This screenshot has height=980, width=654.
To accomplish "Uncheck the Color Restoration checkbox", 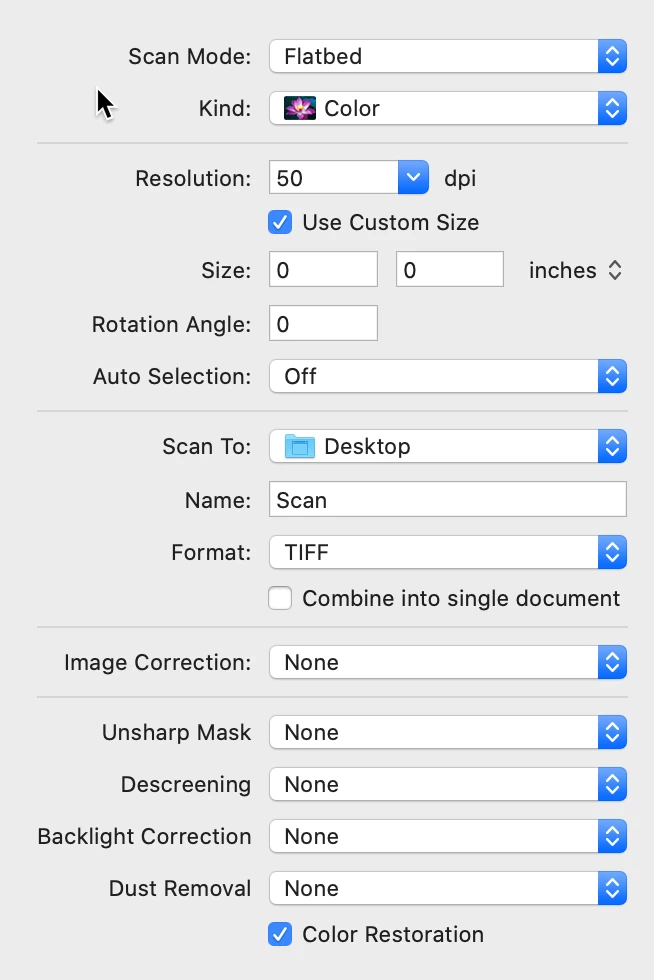I will click(280, 934).
